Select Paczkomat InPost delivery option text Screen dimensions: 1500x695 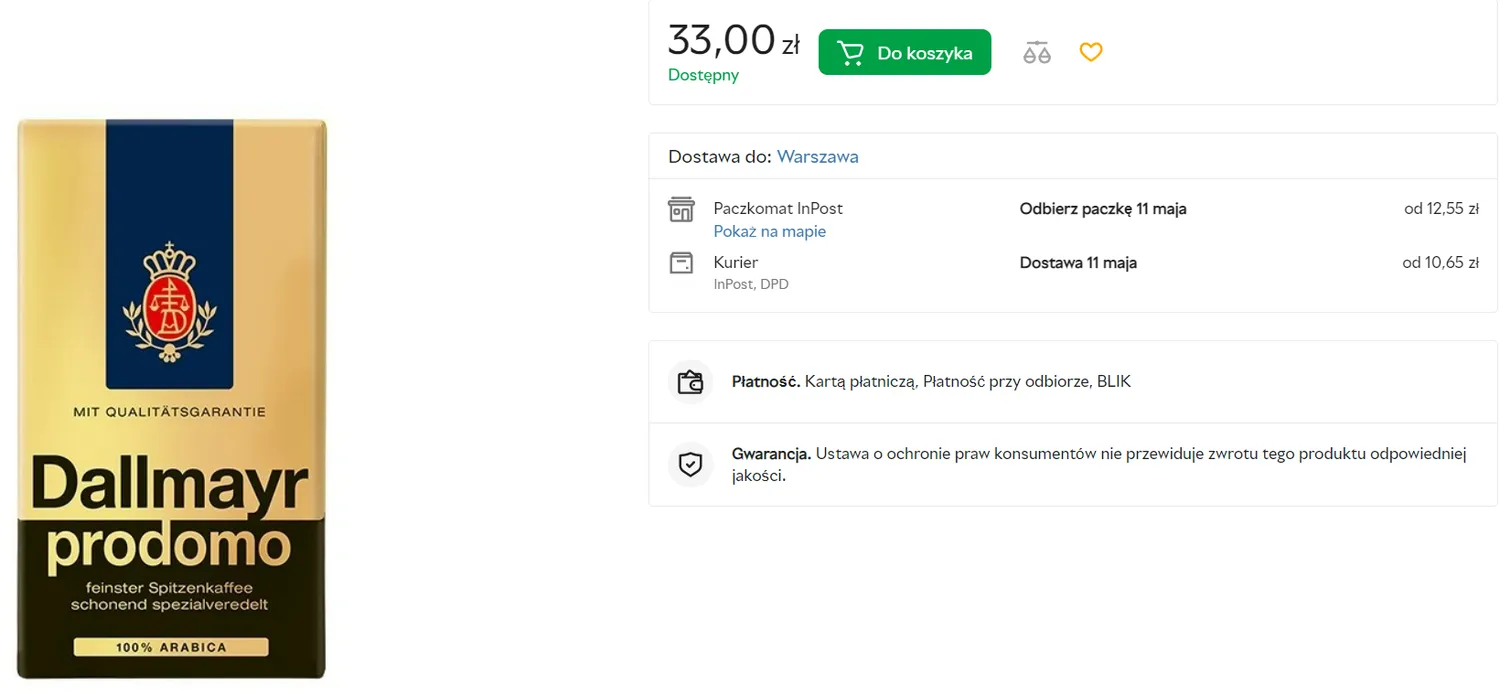tap(778, 208)
